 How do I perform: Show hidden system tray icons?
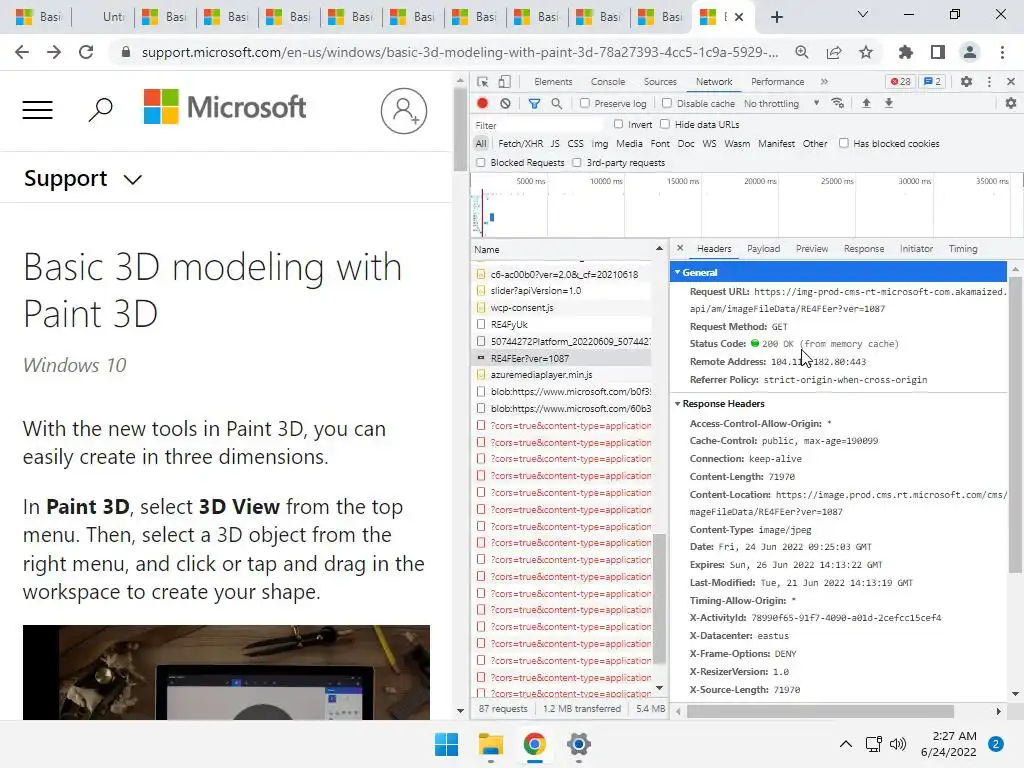coord(846,744)
